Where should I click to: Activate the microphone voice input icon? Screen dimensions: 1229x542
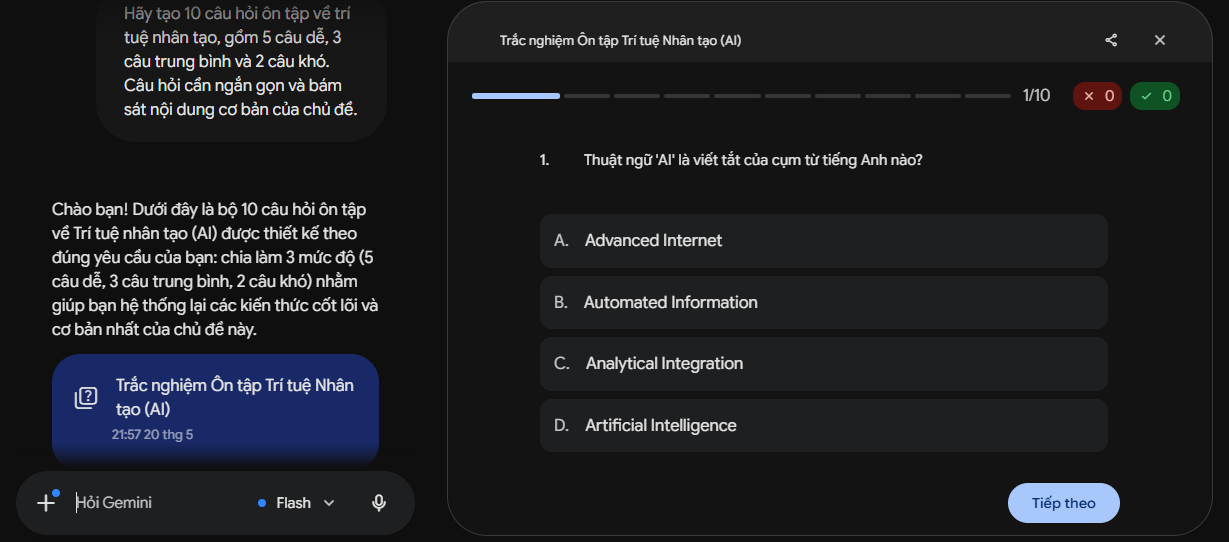click(379, 503)
